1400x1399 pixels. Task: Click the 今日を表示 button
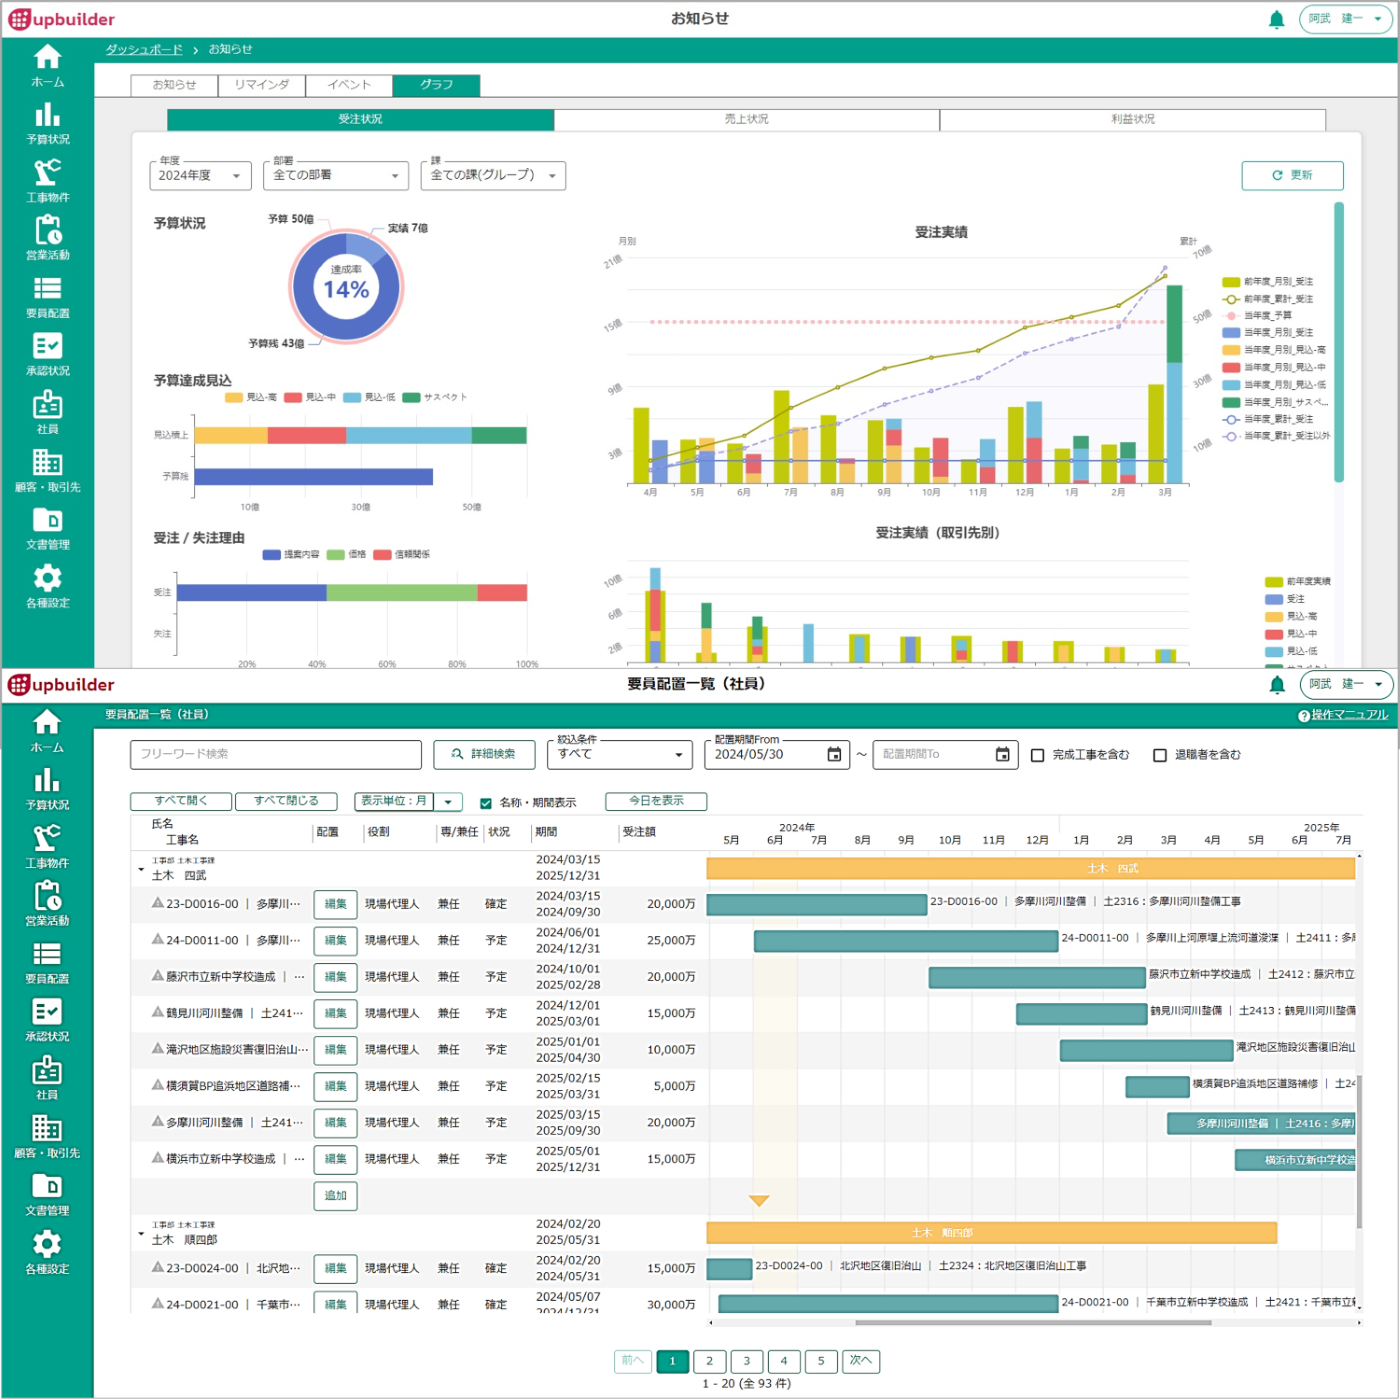coord(656,801)
